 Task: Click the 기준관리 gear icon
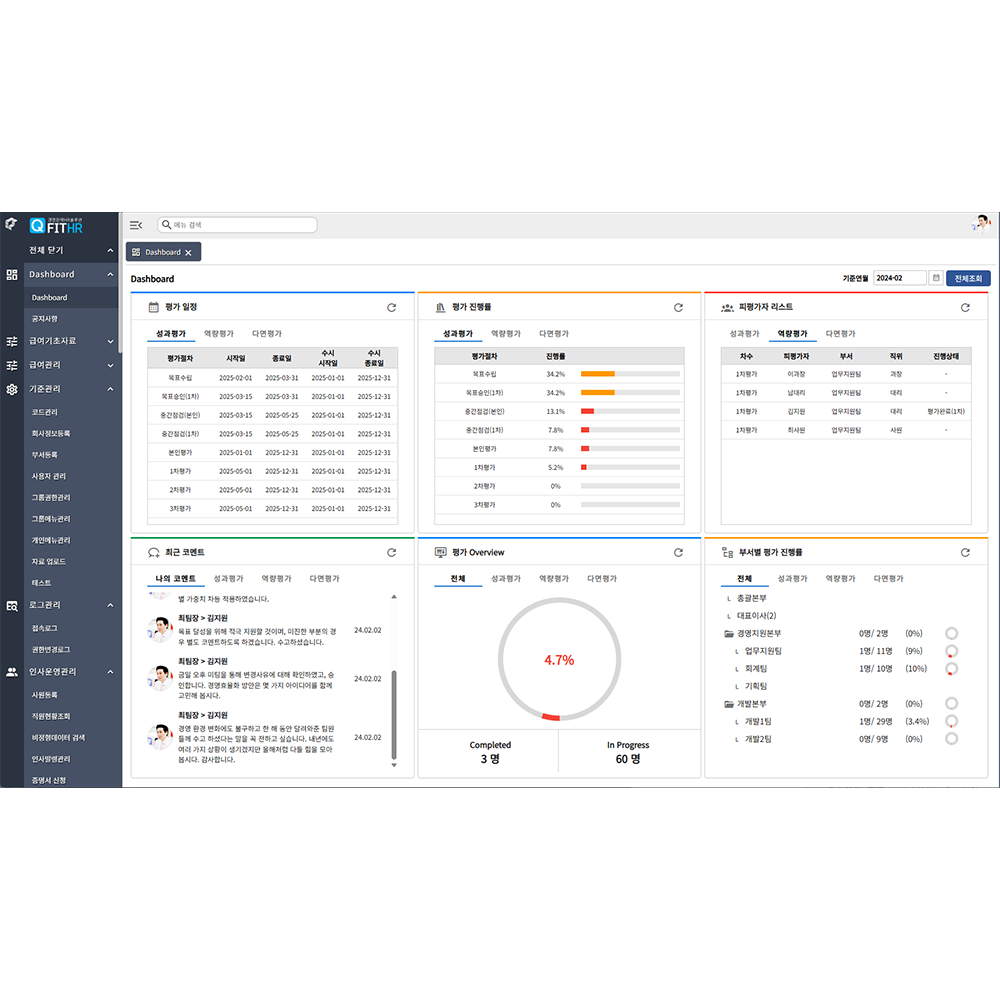11,389
